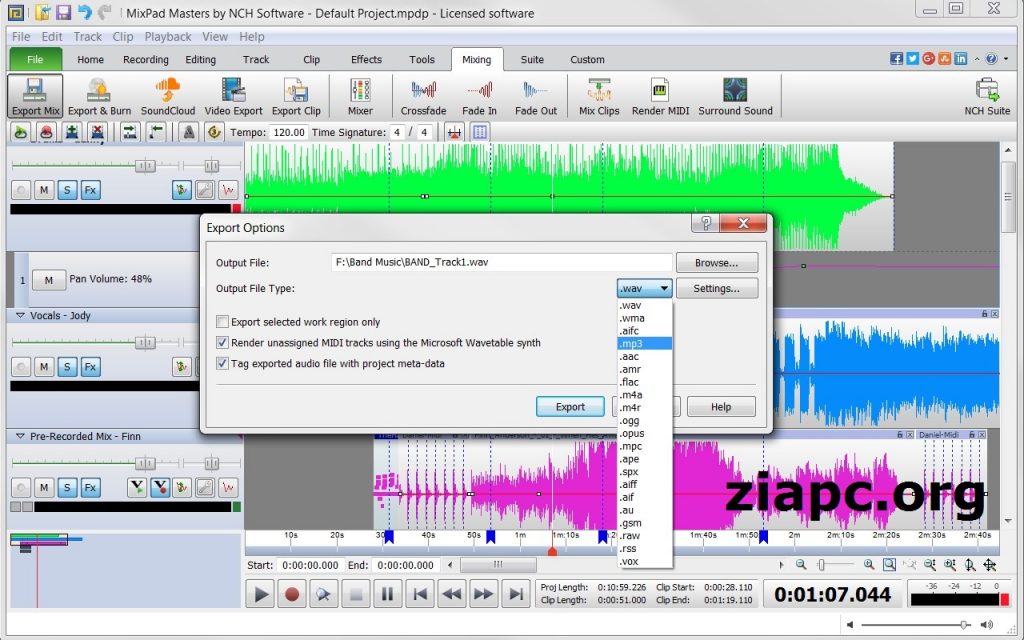The height and width of the screenshot is (640, 1024).
Task: Open Surround Sound settings
Action: 735,96
